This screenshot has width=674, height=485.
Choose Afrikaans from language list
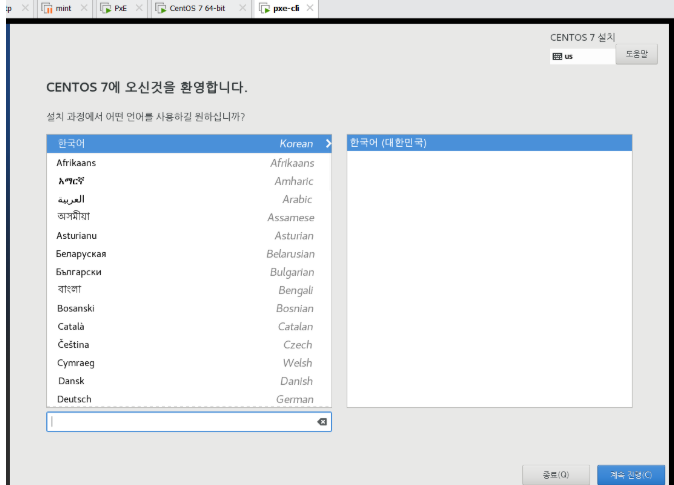[189, 163]
